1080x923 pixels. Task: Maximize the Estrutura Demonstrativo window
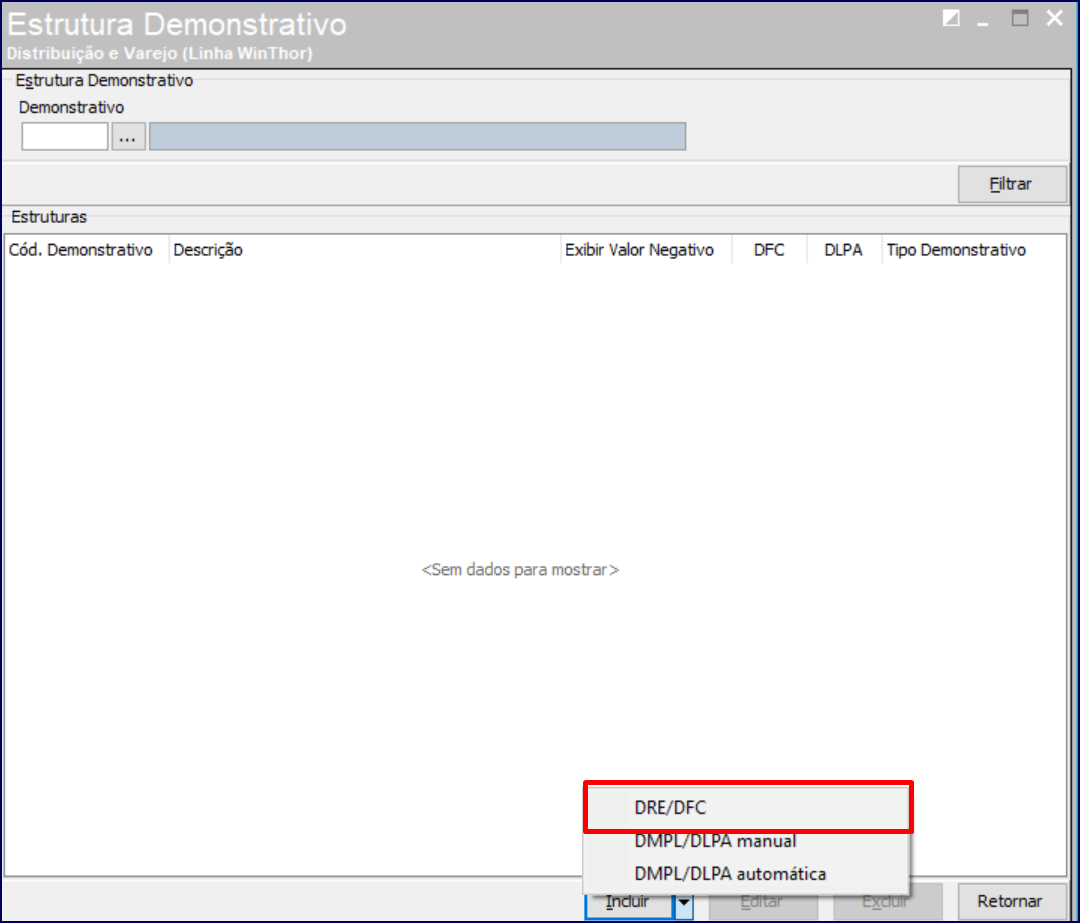(x=1020, y=19)
